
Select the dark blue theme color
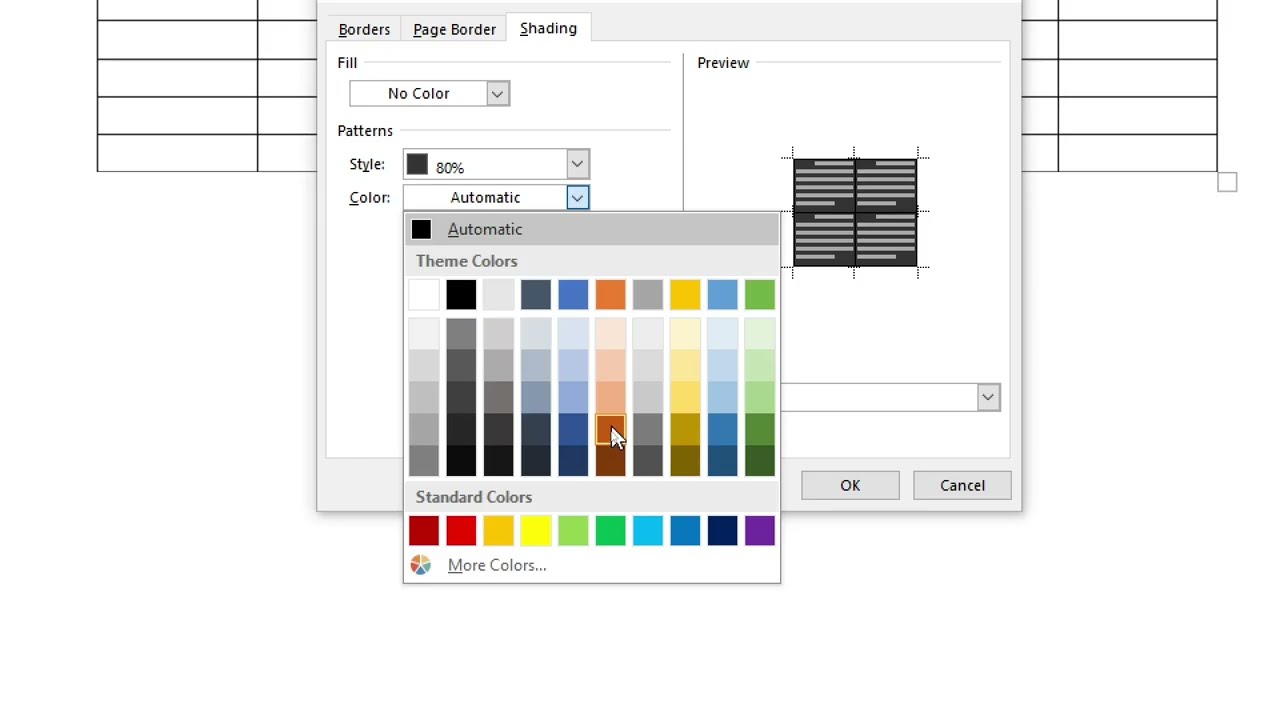(x=535, y=293)
